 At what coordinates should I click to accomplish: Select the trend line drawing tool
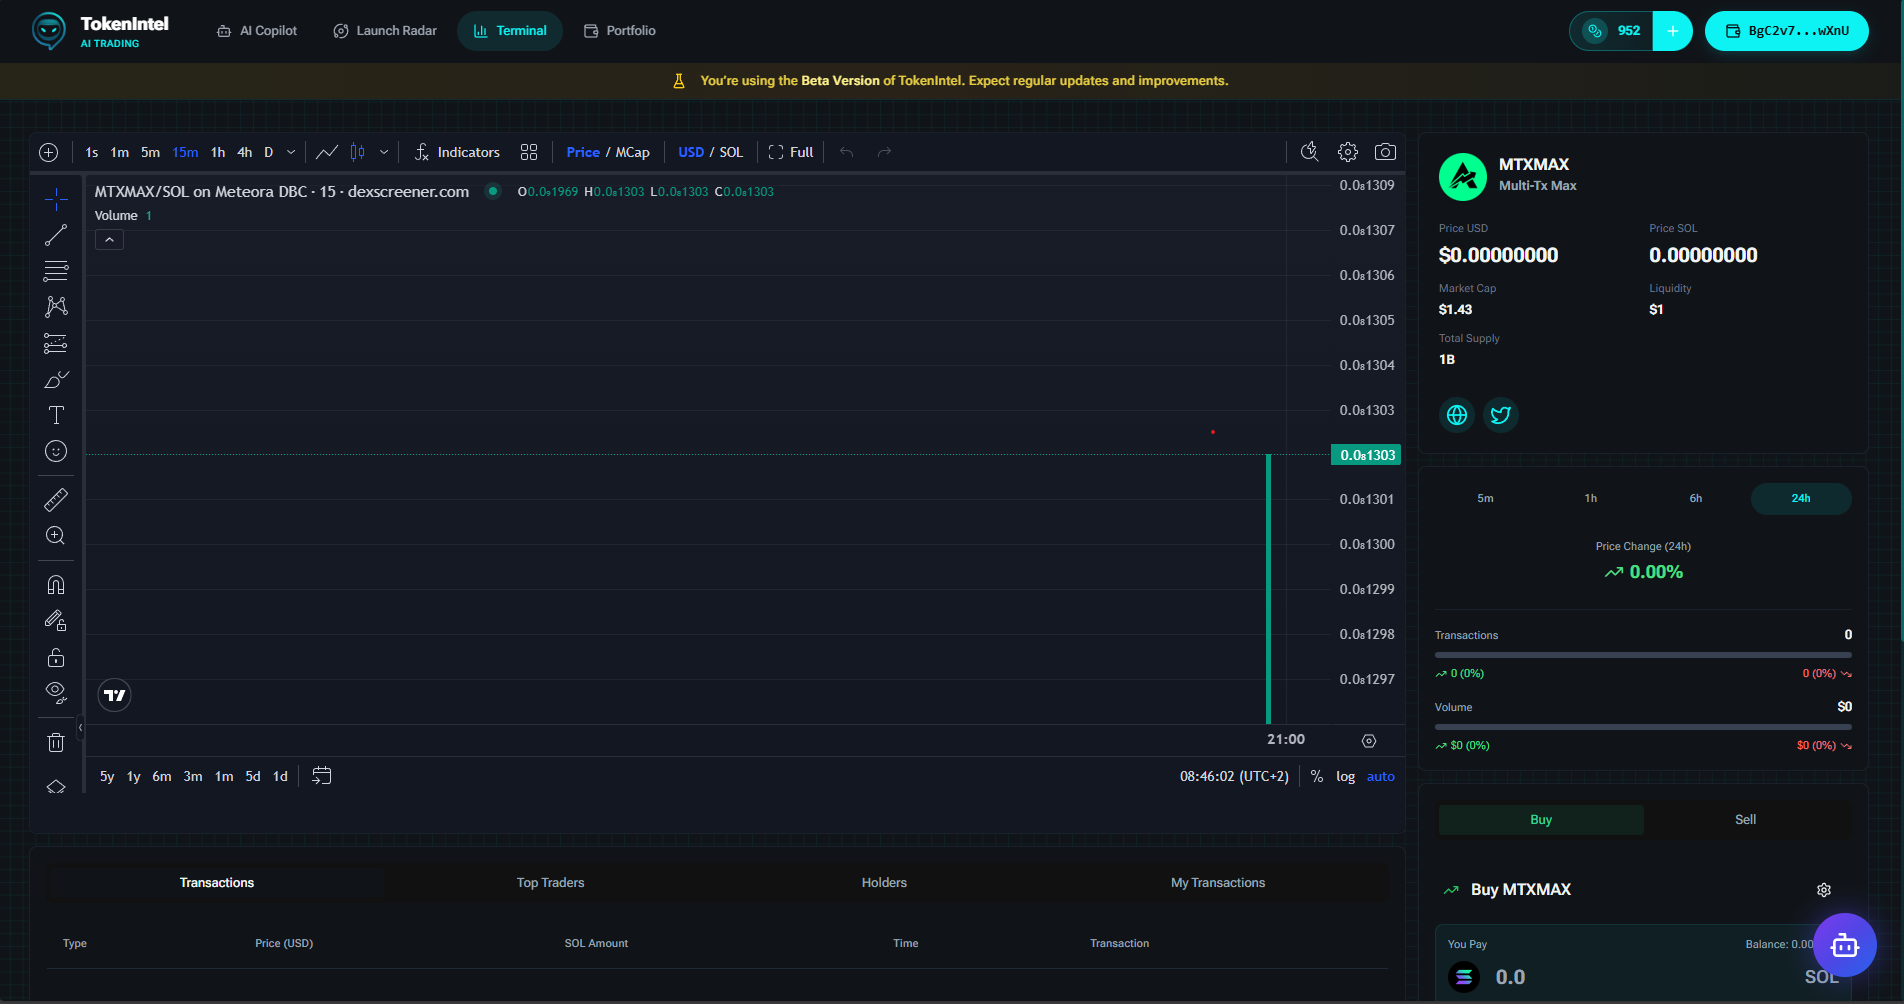56,235
